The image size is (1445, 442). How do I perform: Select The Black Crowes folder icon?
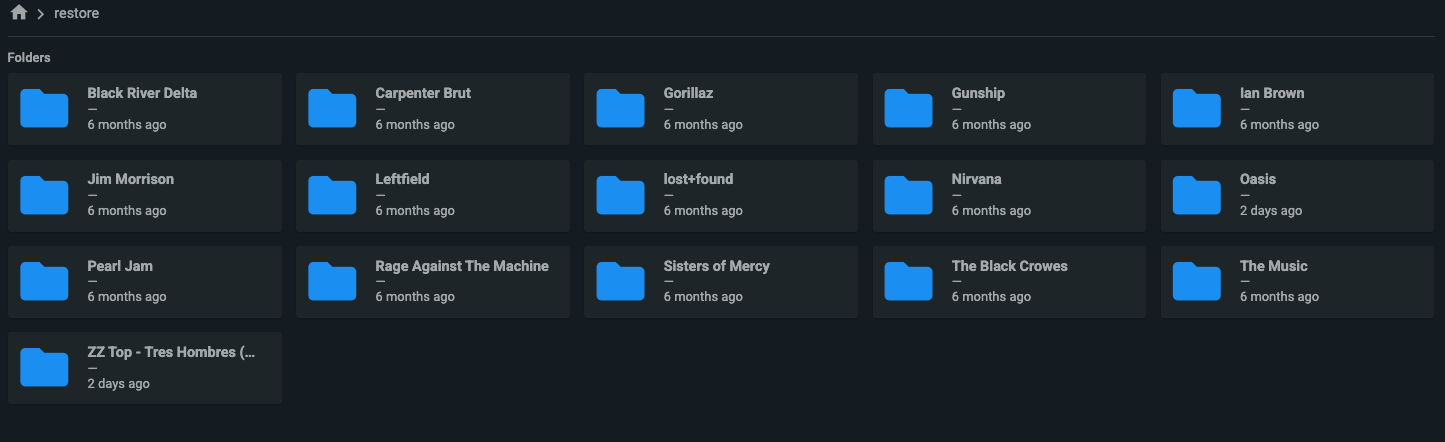[x=909, y=282]
